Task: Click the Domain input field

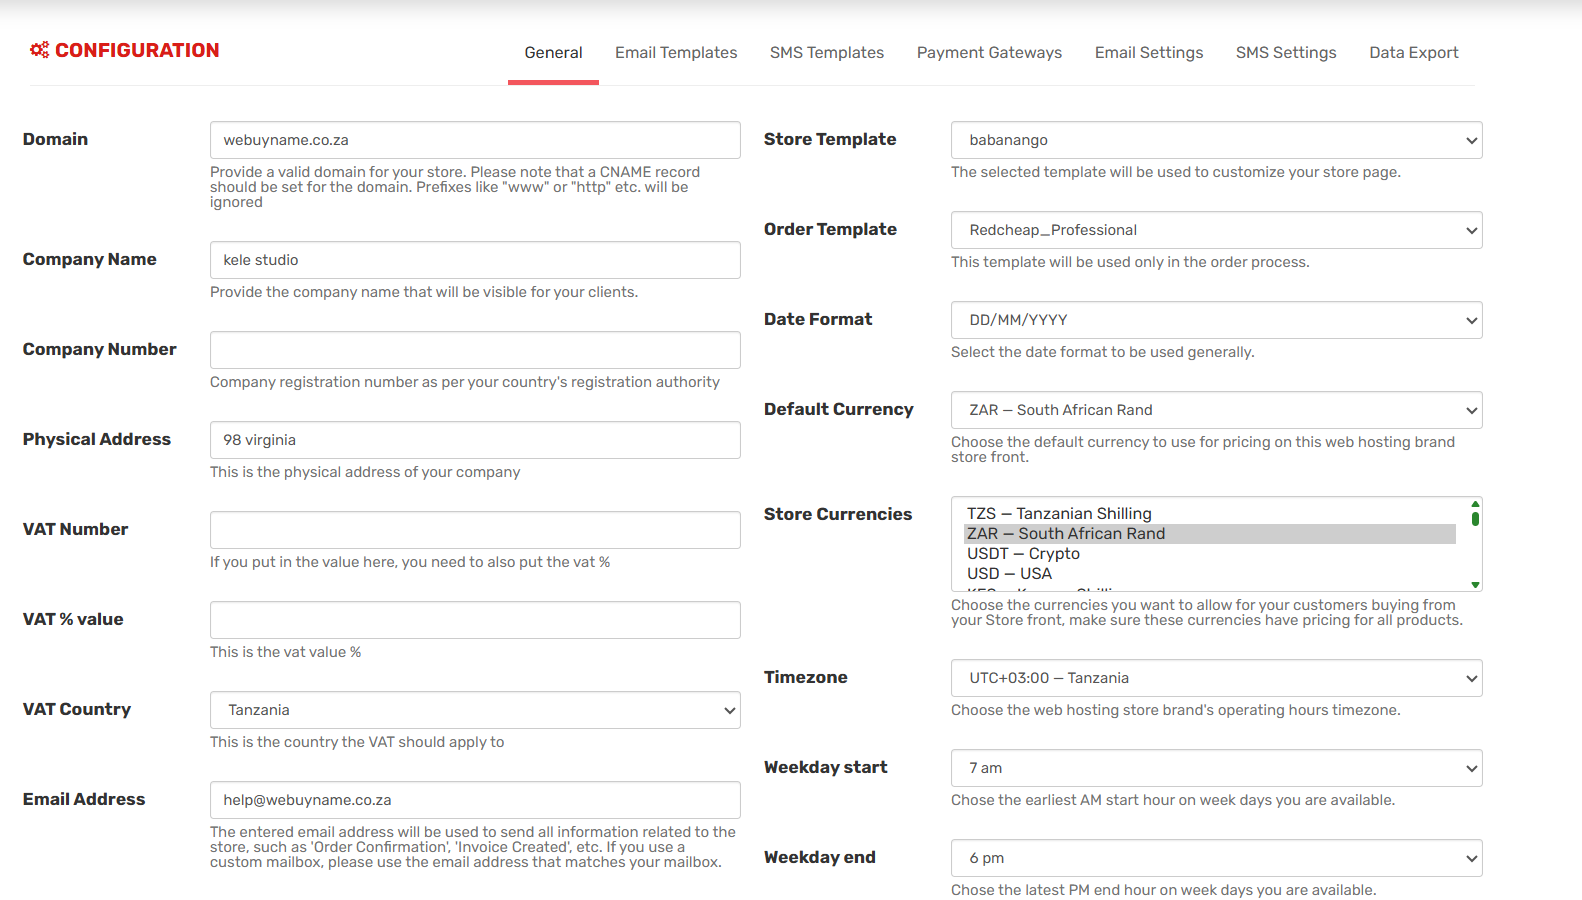Action: (x=475, y=140)
